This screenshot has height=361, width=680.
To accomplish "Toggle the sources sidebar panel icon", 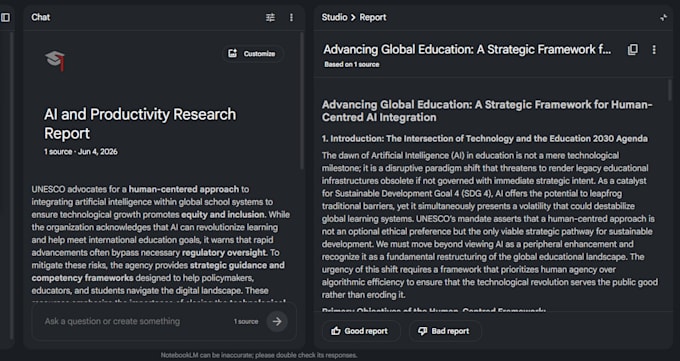I will point(5,17).
